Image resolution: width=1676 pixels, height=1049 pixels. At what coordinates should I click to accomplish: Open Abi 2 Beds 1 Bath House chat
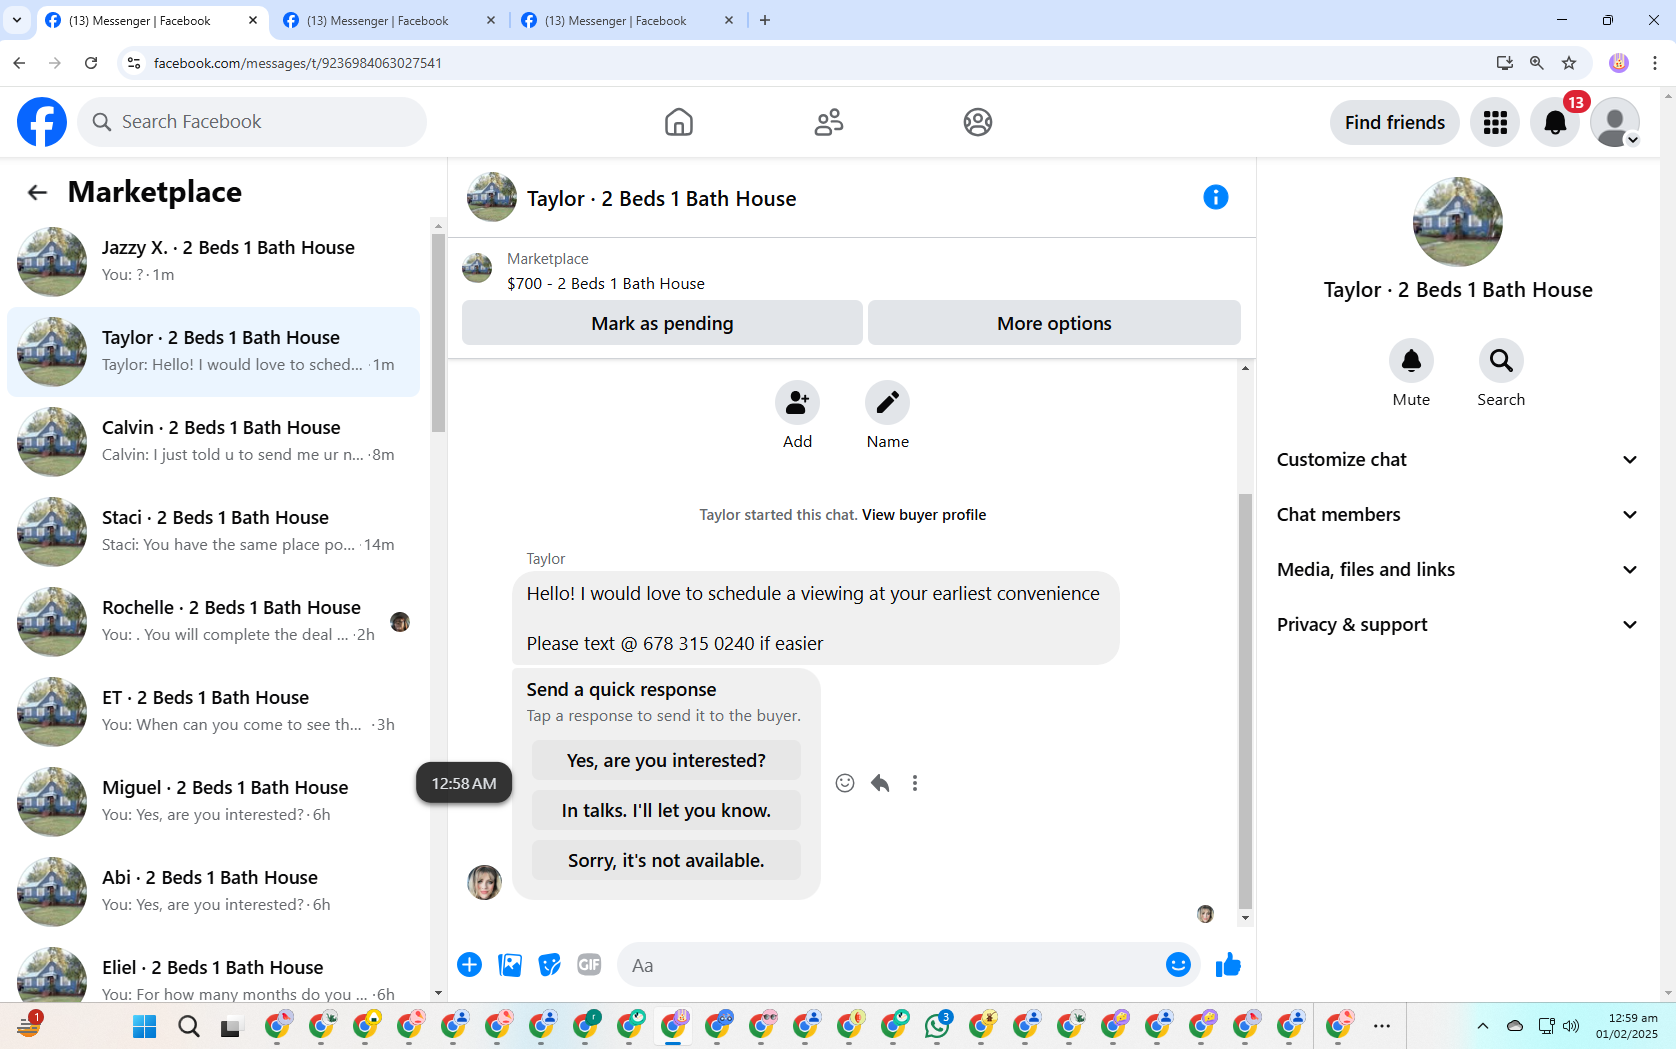(213, 892)
